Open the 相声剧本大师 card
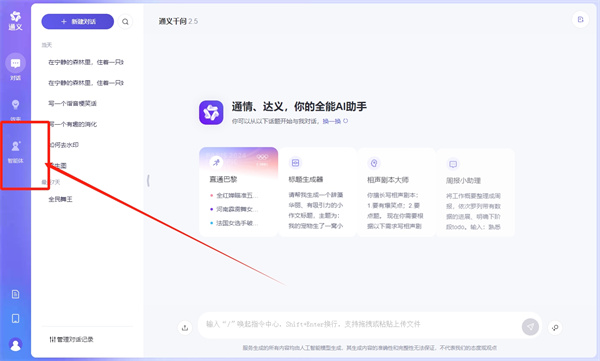600x361 pixels. tap(396, 192)
